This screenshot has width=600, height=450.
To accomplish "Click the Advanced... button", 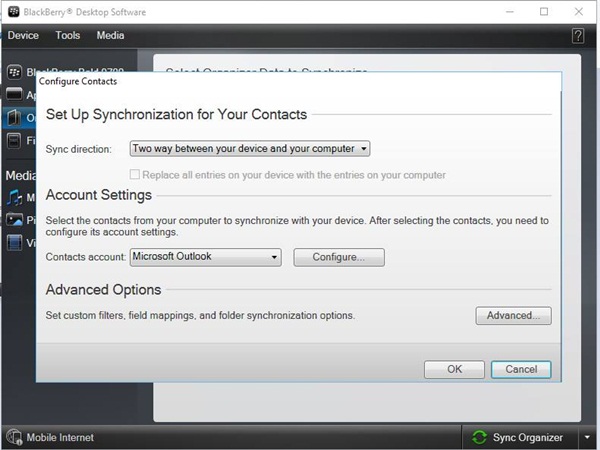I will (513, 315).
